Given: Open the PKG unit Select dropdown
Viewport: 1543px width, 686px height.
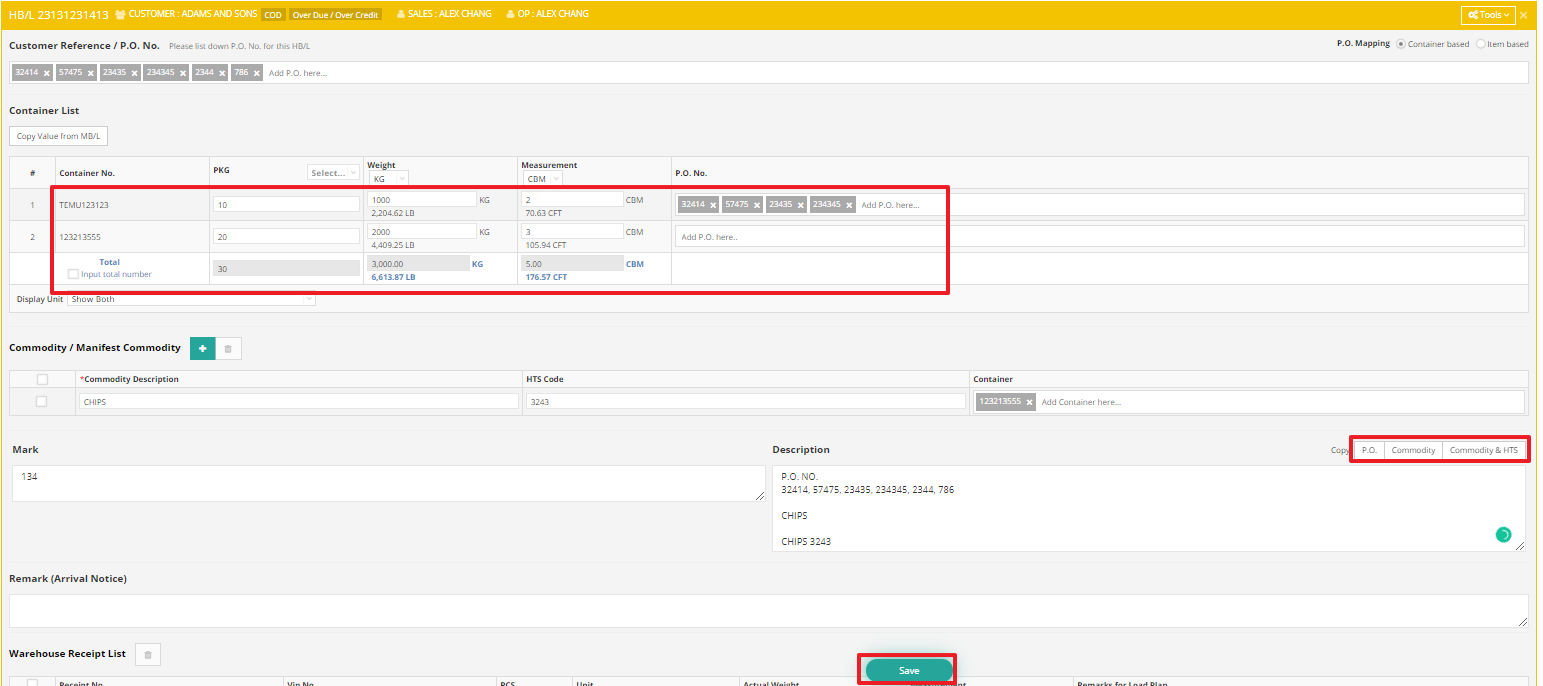Looking at the screenshot, I should click(334, 173).
